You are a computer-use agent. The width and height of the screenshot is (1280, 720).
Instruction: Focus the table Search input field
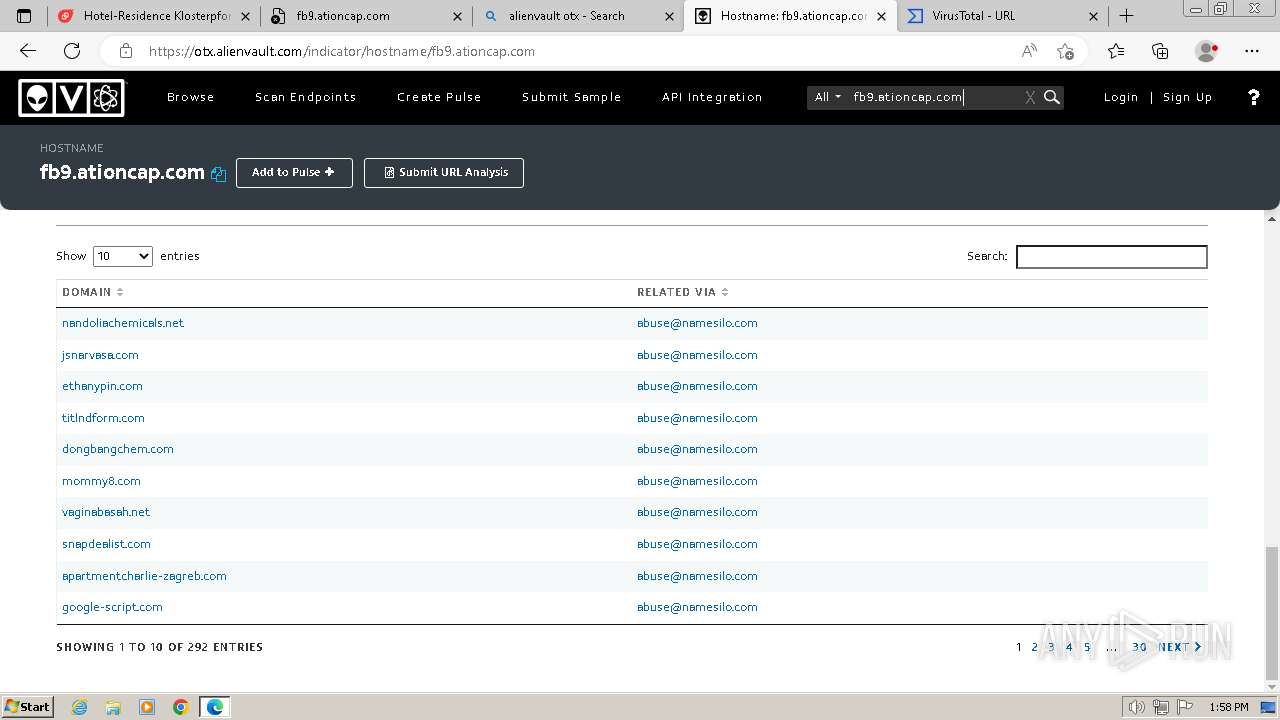click(x=1111, y=257)
